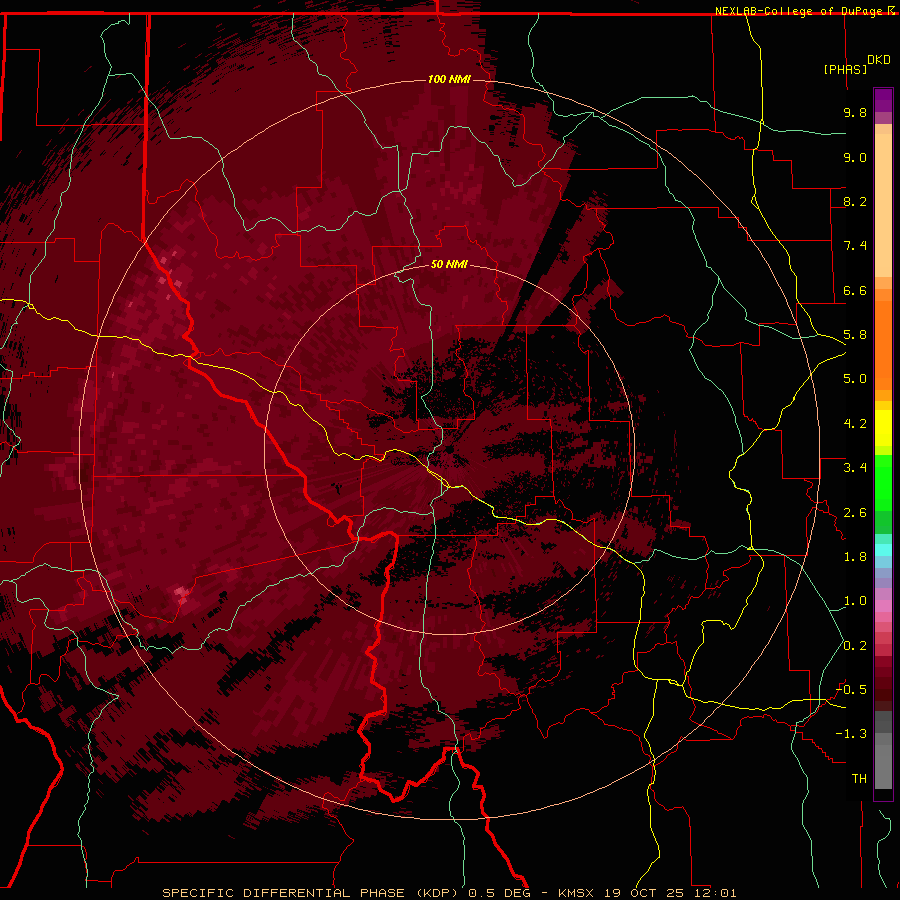Click the 12:01 timestamp in caption
The height and width of the screenshot is (900, 900).
click(x=716, y=893)
